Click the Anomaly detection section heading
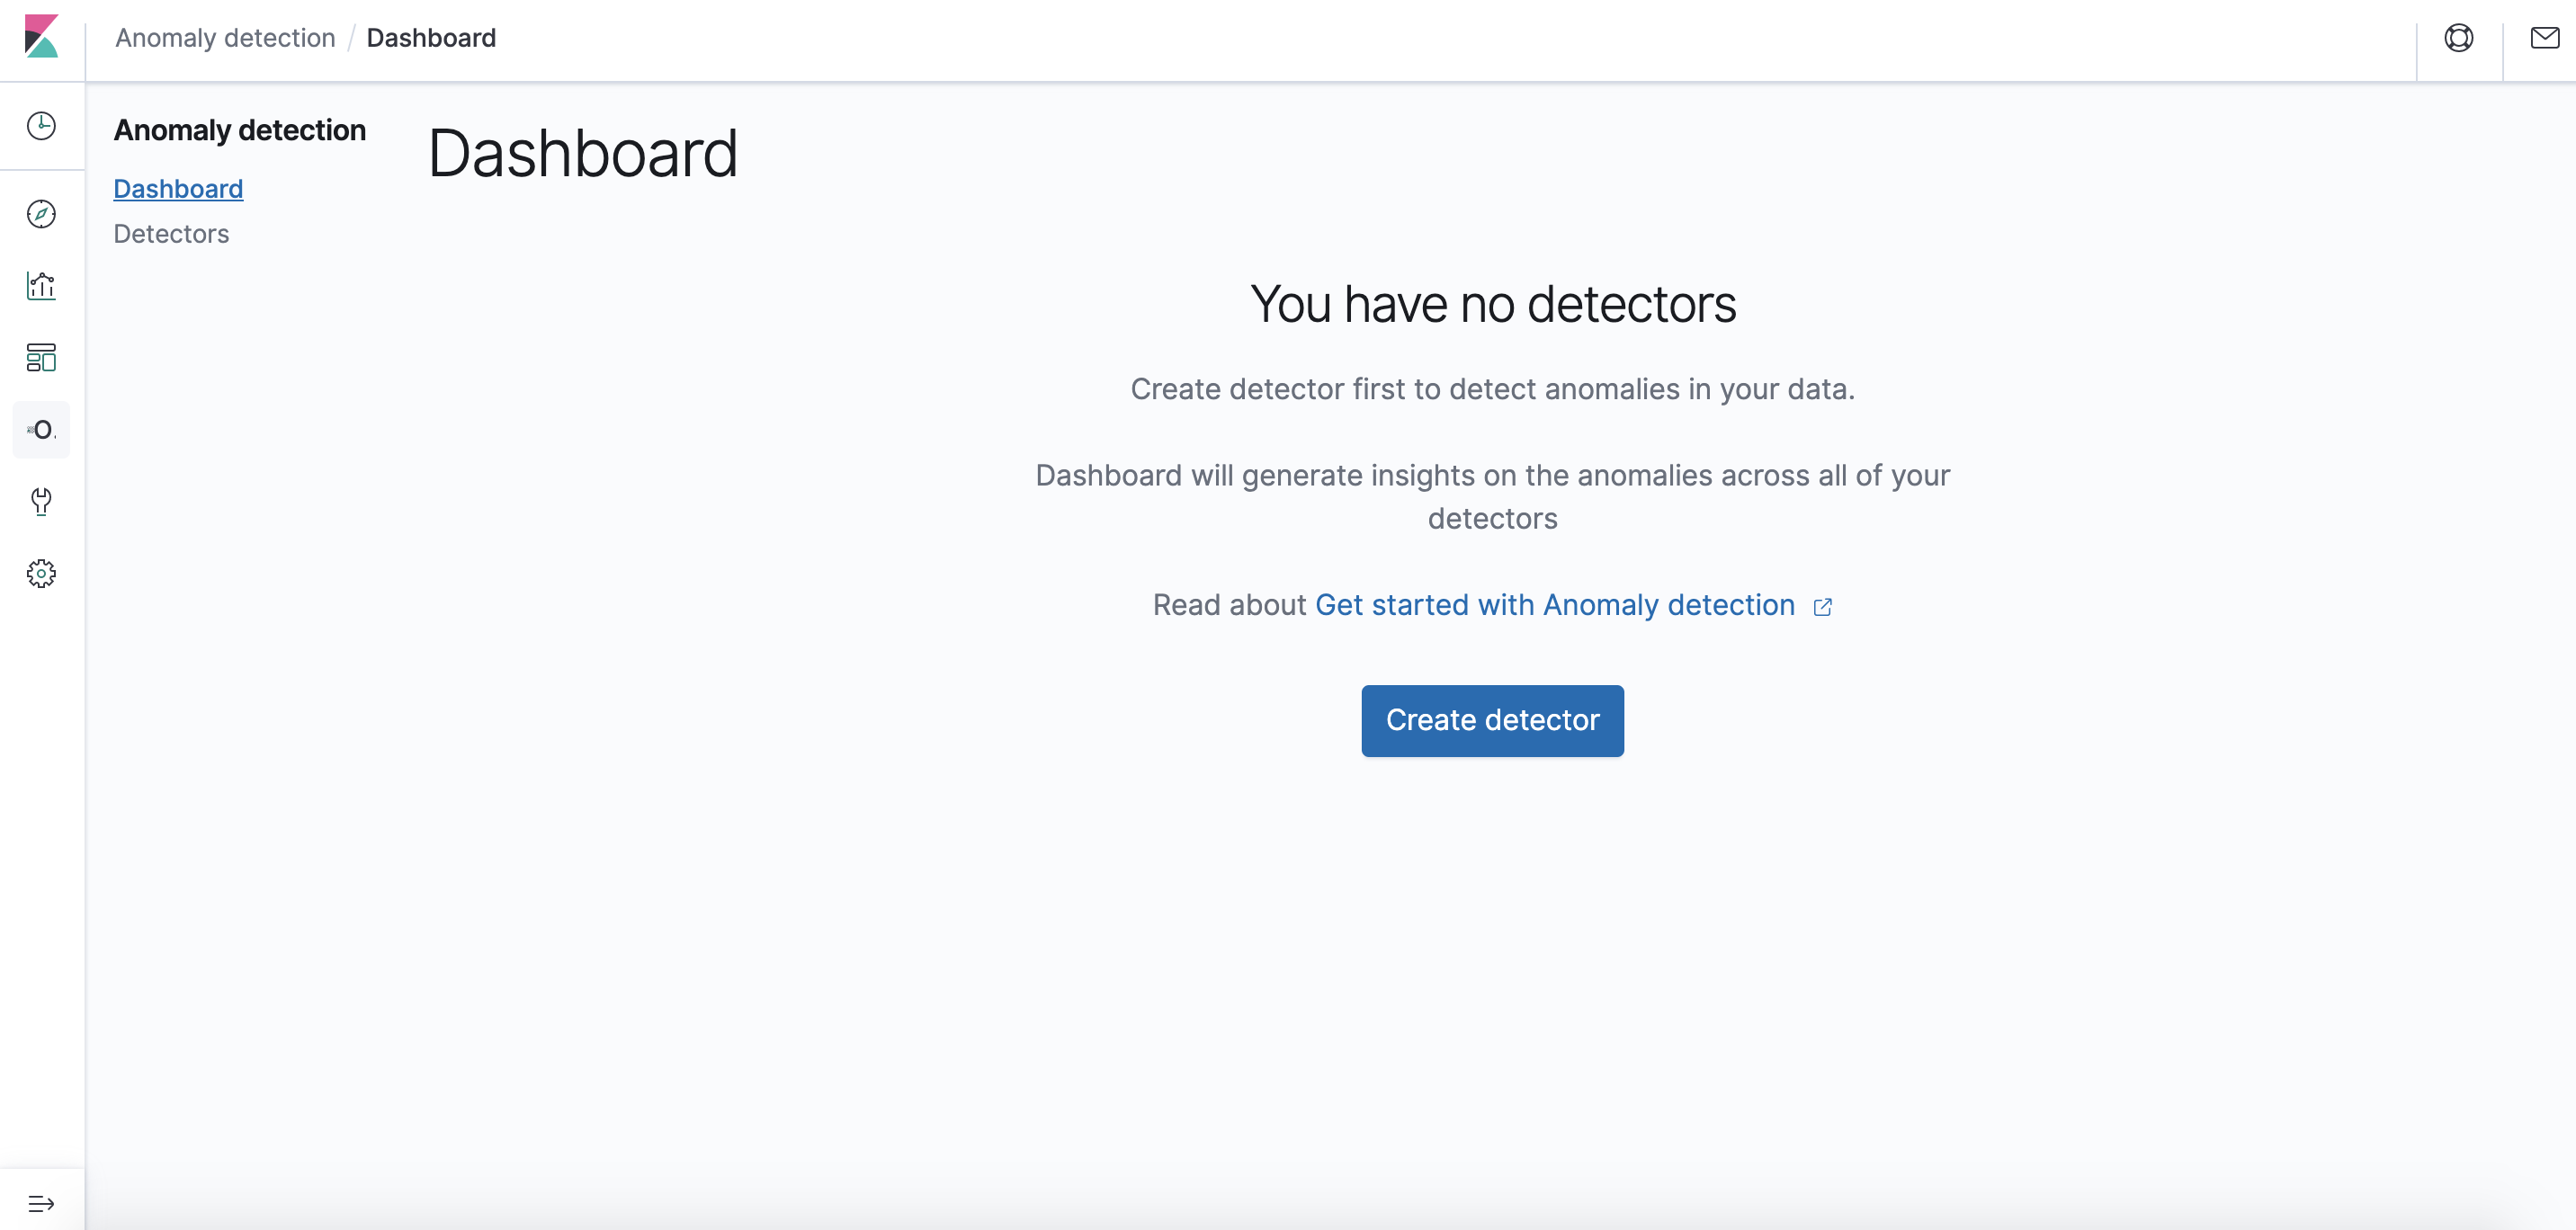 pos(239,129)
